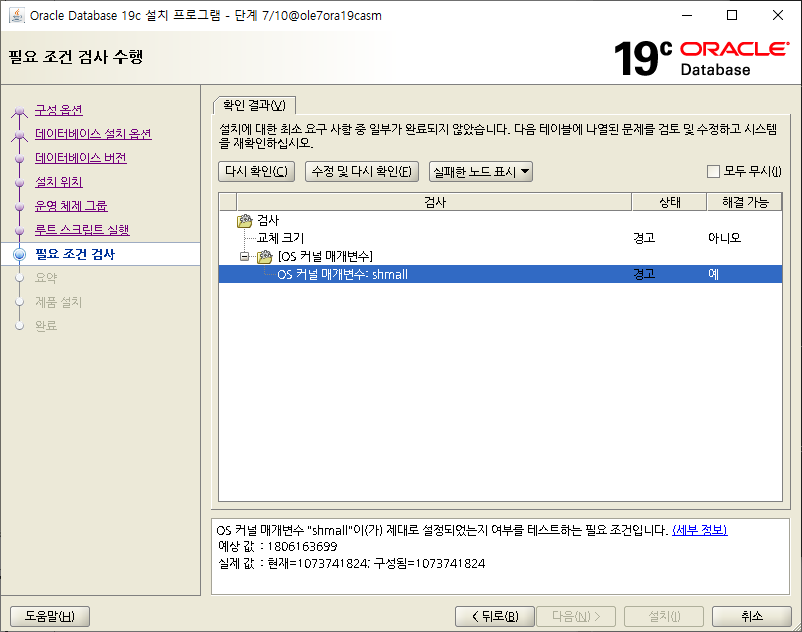This screenshot has height=632, width=802.
Task: Select the 교체 크기 check row
Action: (500, 238)
